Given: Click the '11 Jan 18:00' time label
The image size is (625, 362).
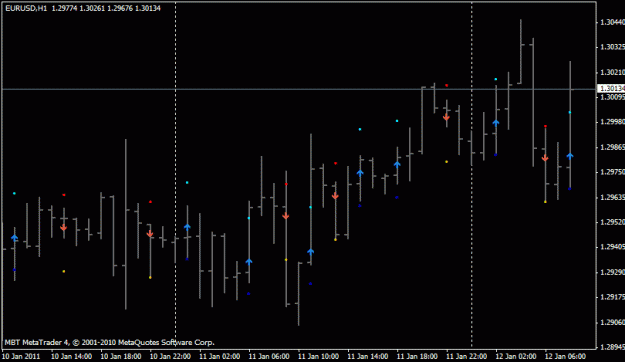Looking at the screenshot, I should [417, 356].
